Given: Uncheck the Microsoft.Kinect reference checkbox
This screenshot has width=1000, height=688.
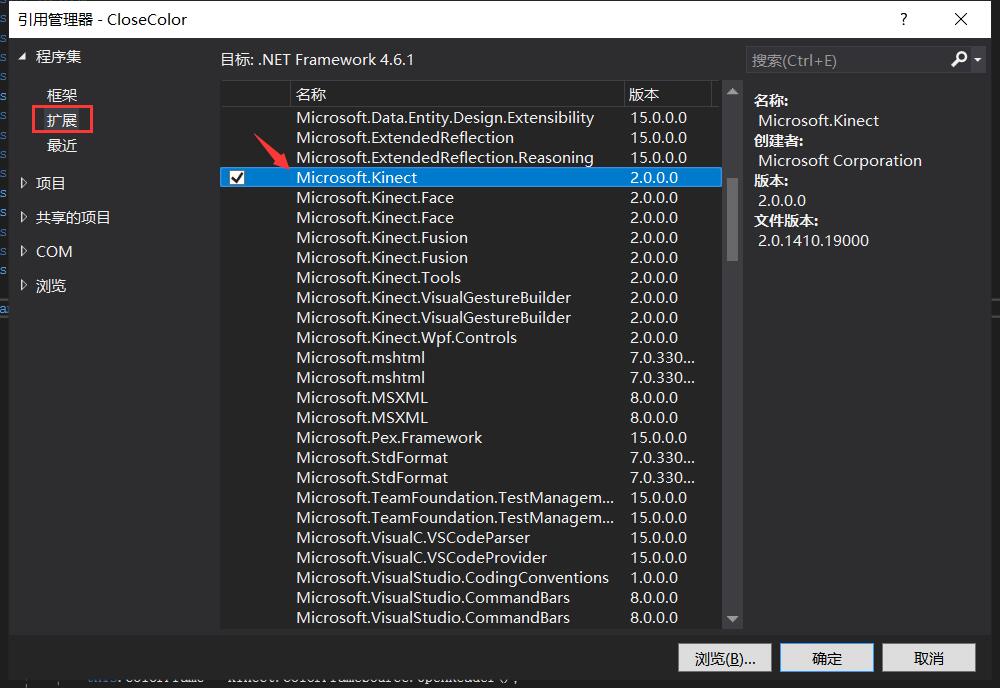Looking at the screenshot, I should click(237, 177).
